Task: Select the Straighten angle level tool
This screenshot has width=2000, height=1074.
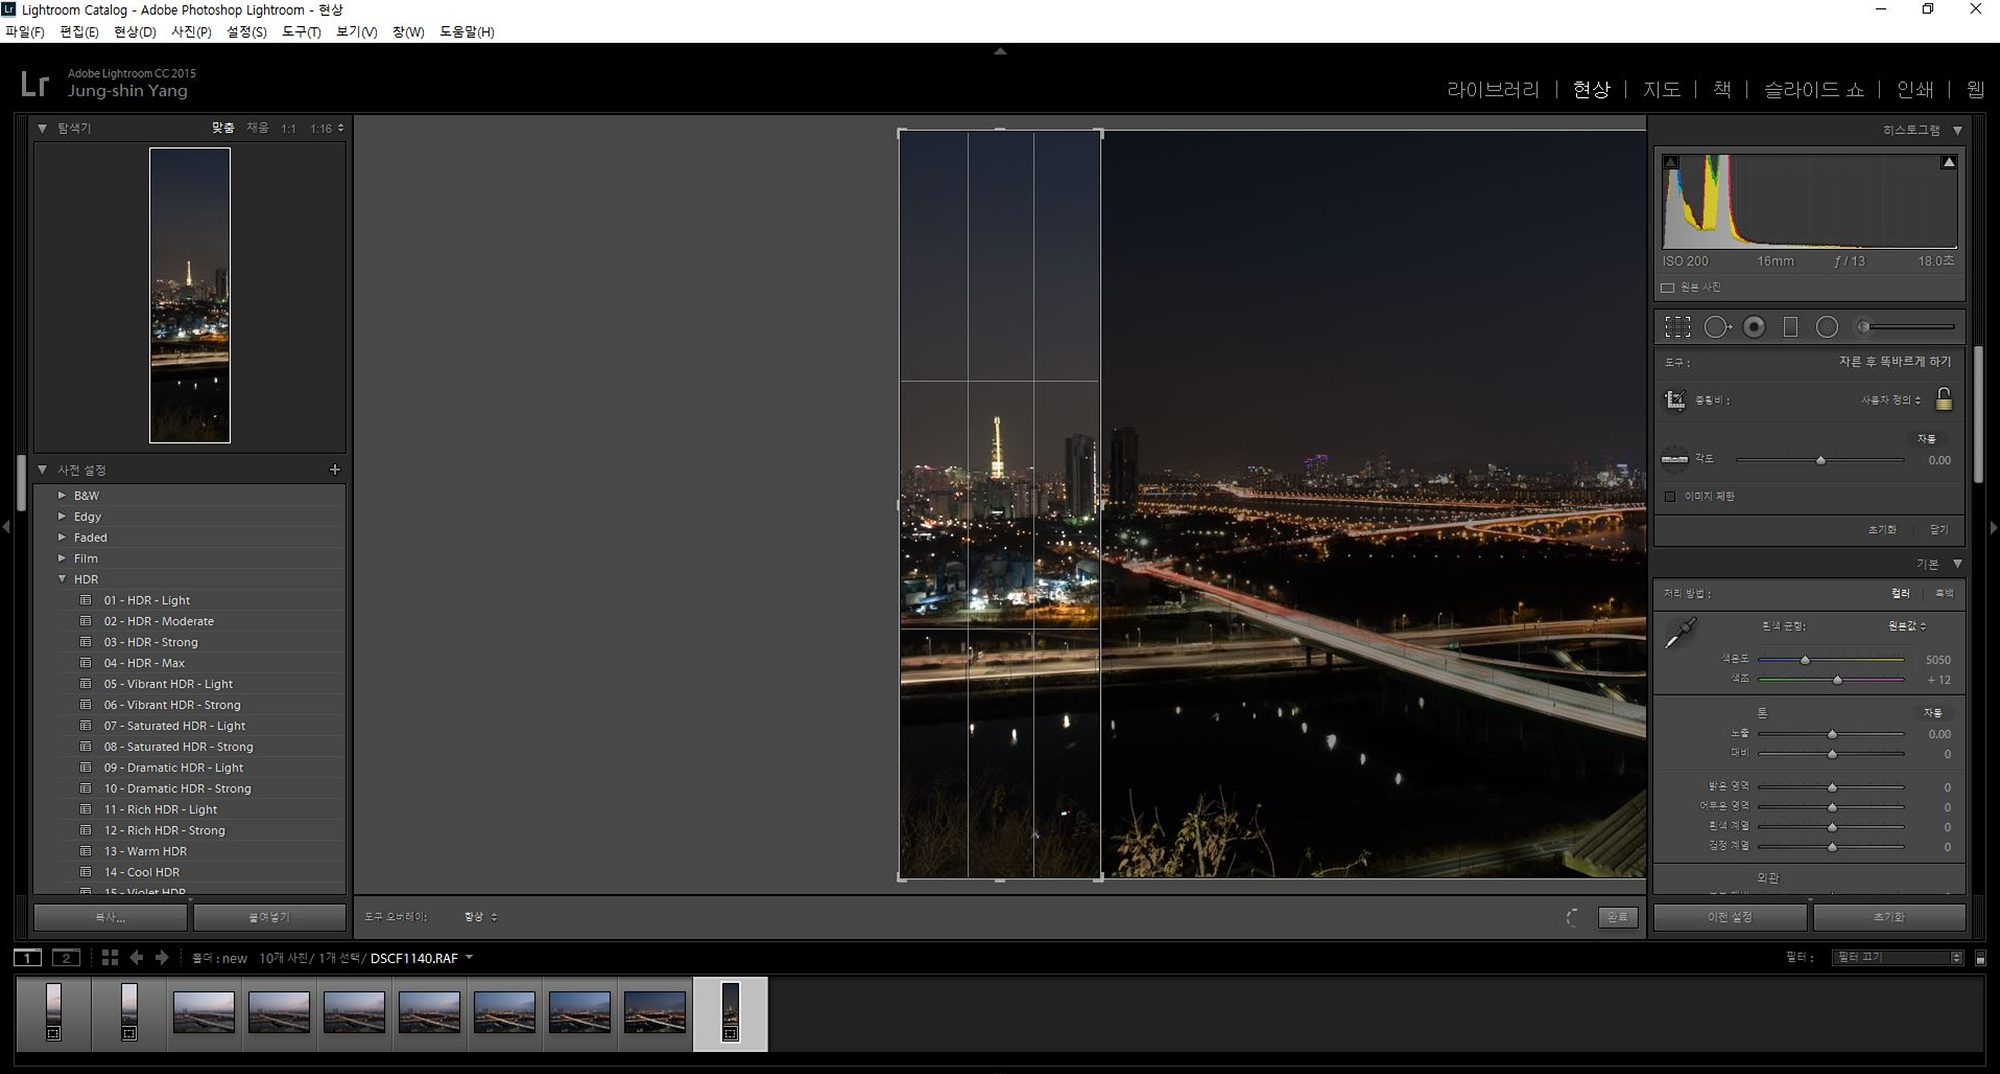Action: point(1674,459)
